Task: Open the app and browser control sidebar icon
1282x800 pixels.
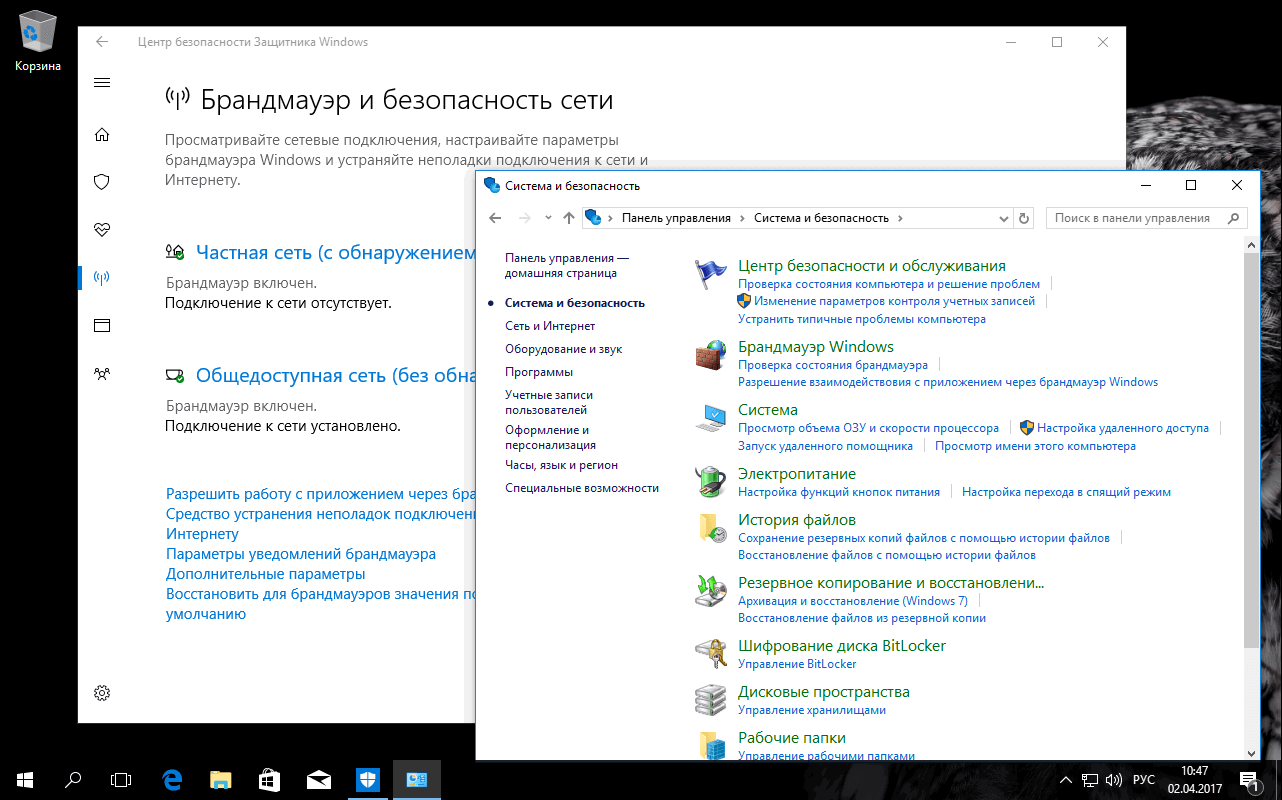Action: (x=101, y=325)
